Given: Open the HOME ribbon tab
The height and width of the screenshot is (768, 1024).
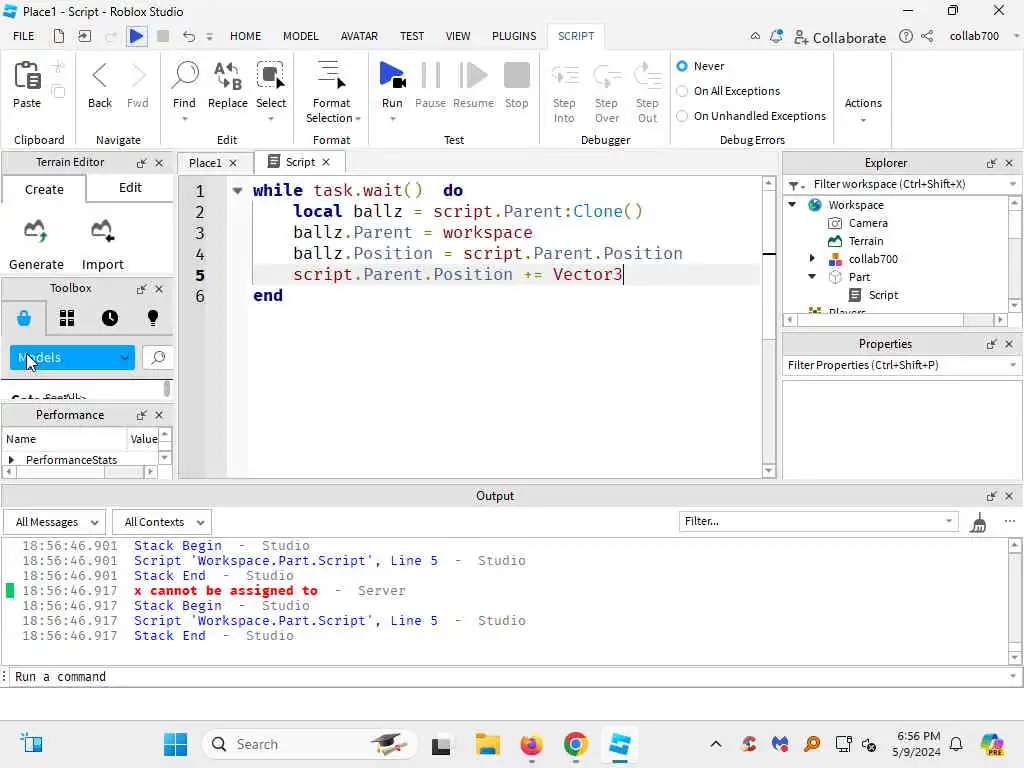Looking at the screenshot, I should (245, 36).
